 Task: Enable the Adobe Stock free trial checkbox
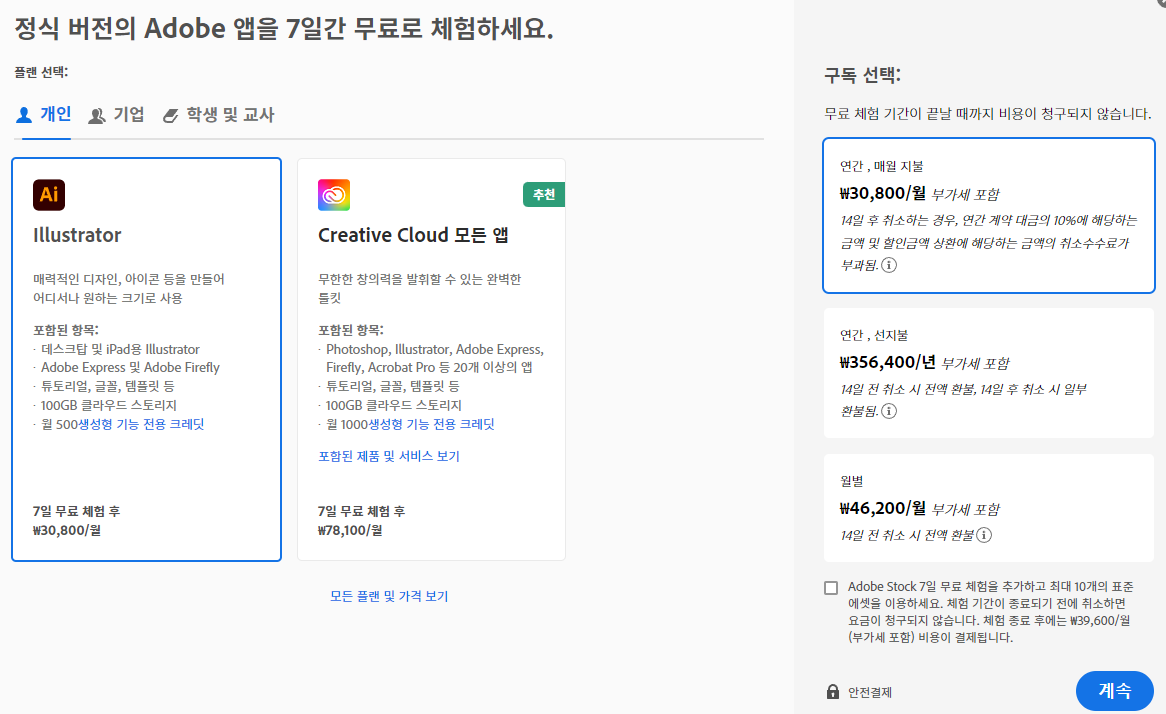click(x=831, y=588)
